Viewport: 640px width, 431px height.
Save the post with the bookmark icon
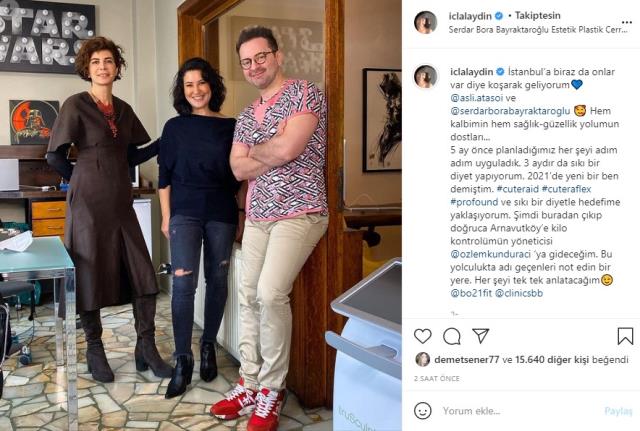[x=625, y=336]
